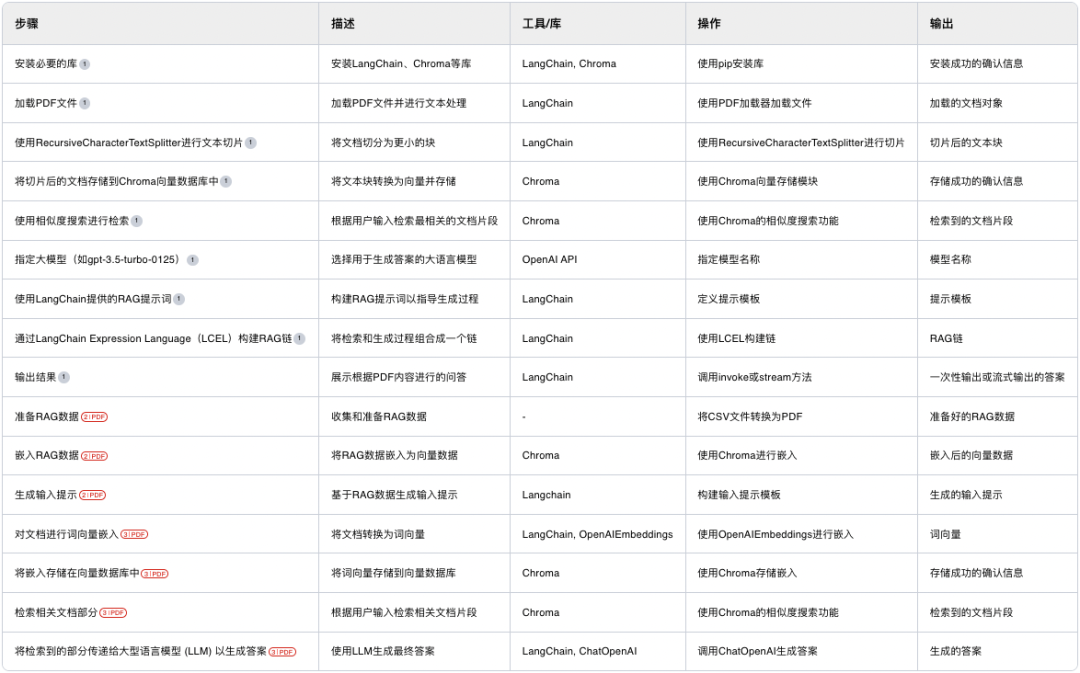This screenshot has width=1080, height=673.
Task: Click citation badge after RecursiveCharacterTextSplitter step
Action: pyautogui.click(x=250, y=143)
